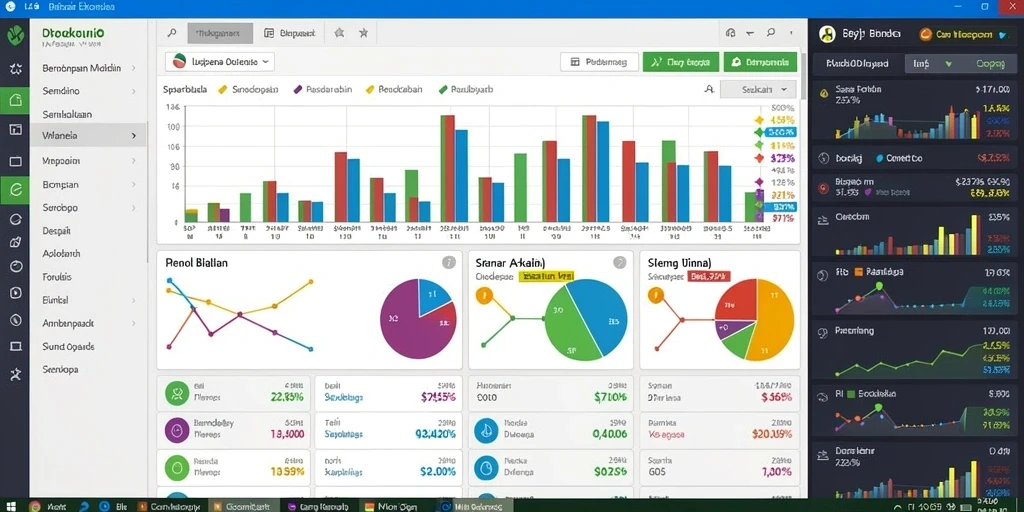Click the white Pudamang button
This screenshot has height=512, width=1024.
599,62
